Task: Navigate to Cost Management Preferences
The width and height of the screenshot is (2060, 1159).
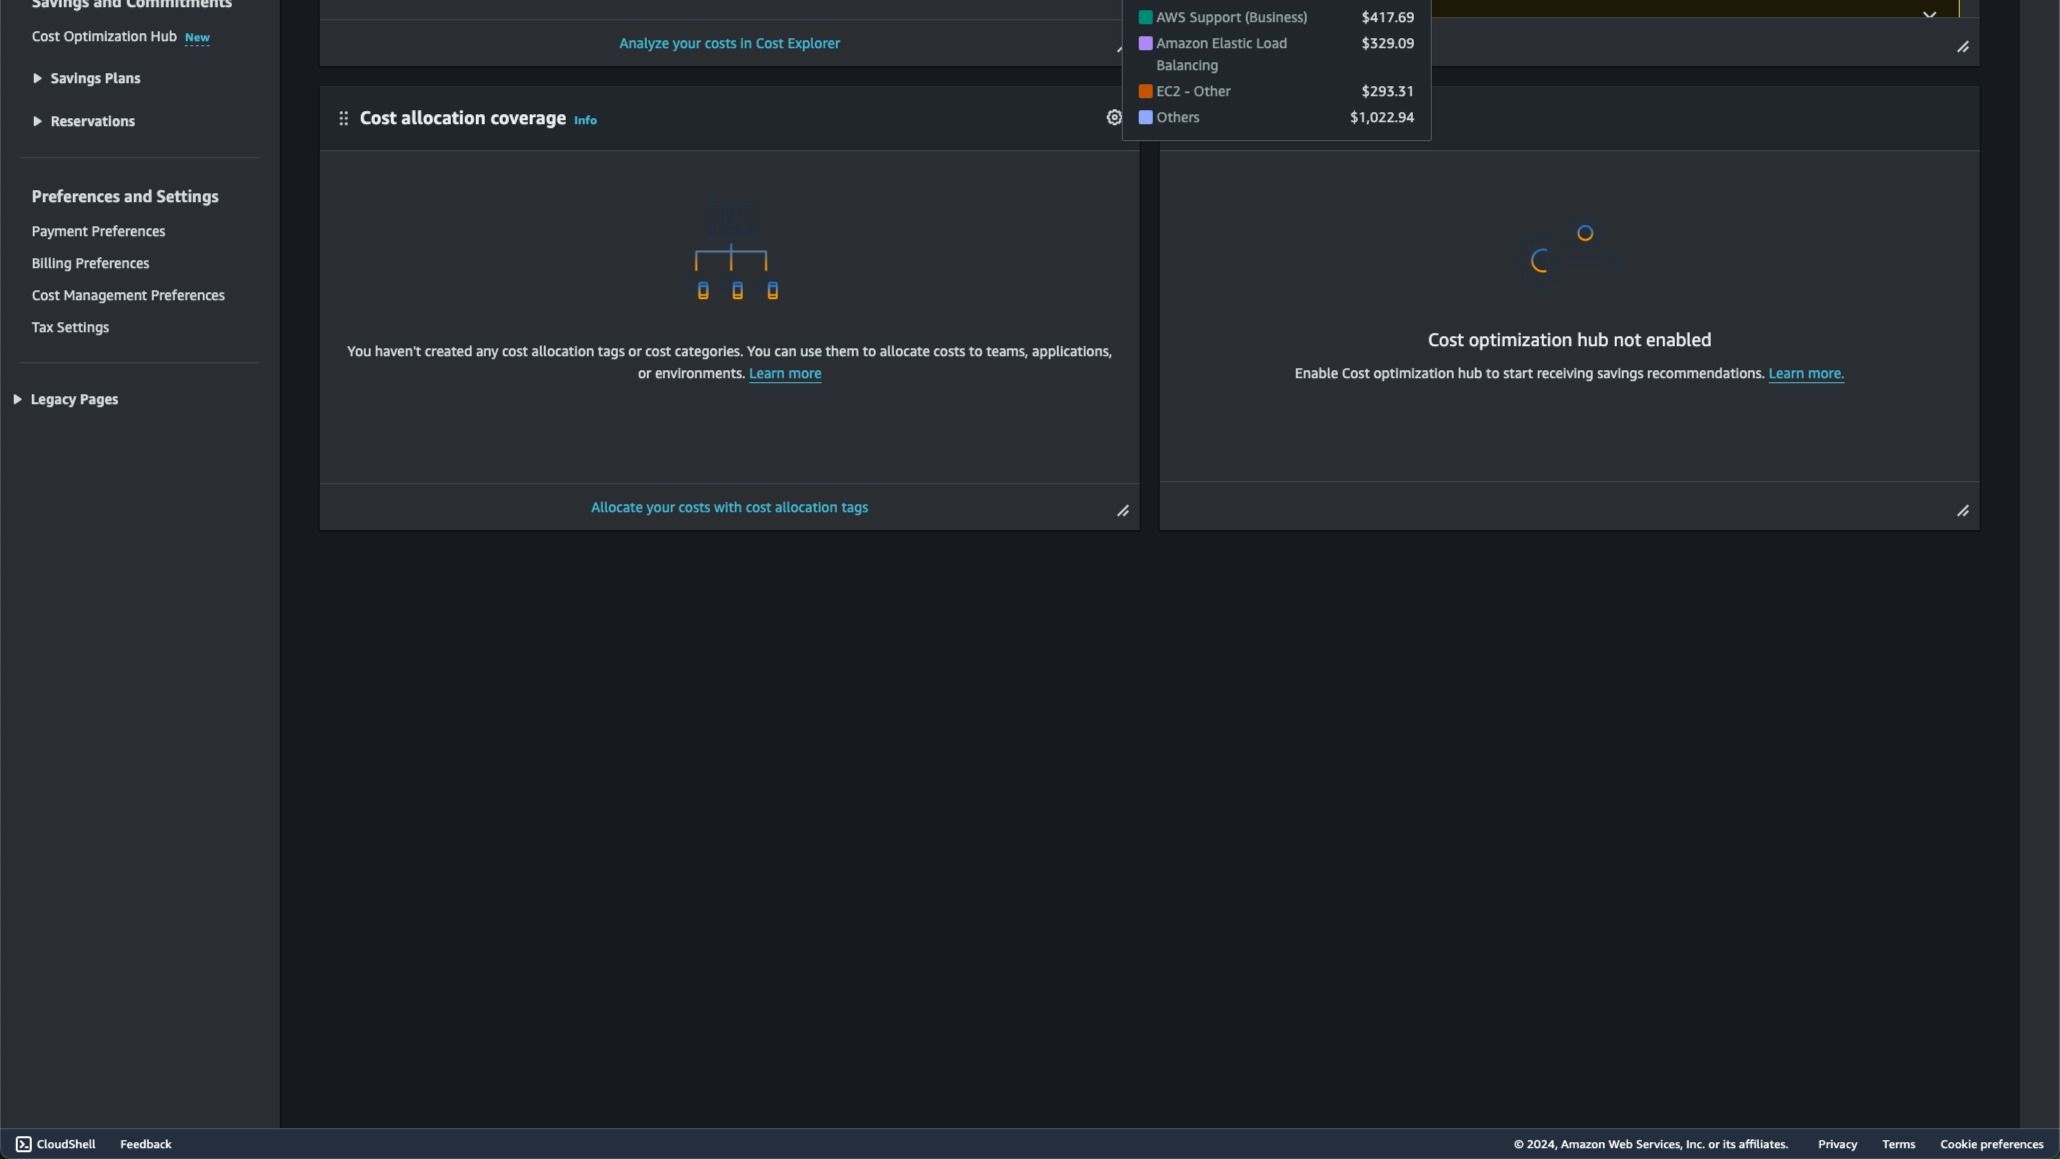Action: pyautogui.click(x=128, y=295)
